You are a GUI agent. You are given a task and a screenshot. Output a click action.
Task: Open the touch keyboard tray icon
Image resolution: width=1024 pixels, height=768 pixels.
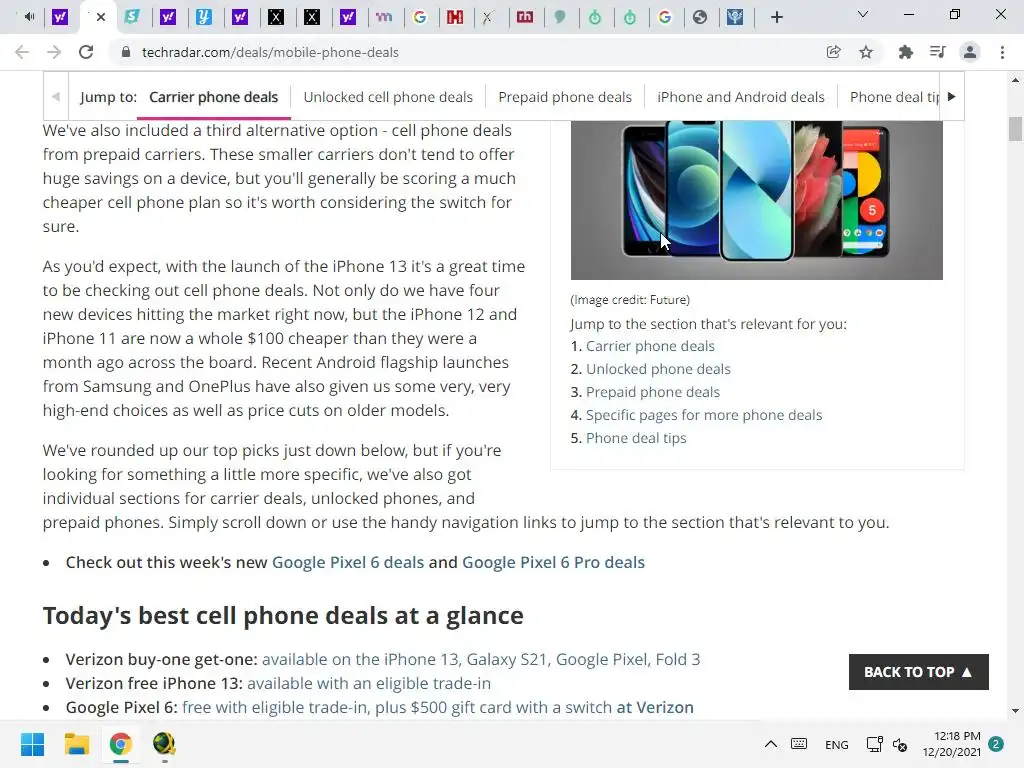coord(799,744)
